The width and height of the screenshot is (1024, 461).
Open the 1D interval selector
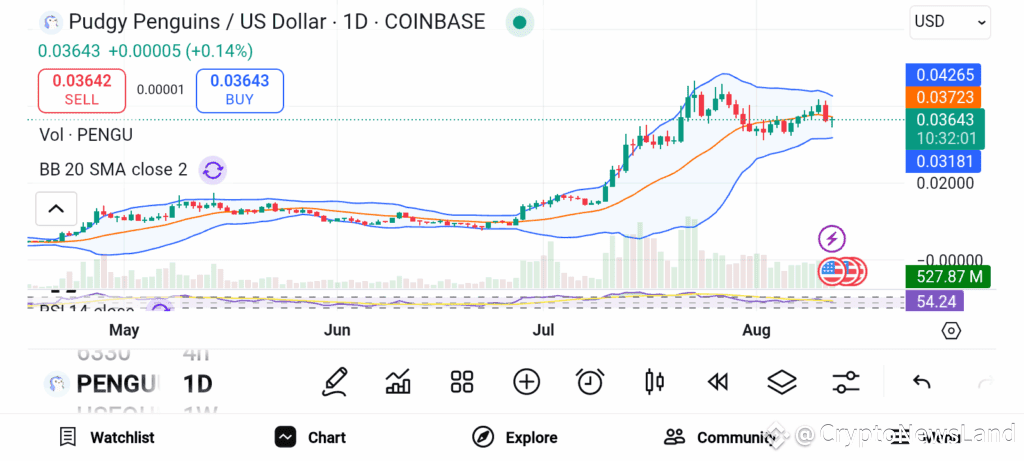pyautogui.click(x=197, y=383)
